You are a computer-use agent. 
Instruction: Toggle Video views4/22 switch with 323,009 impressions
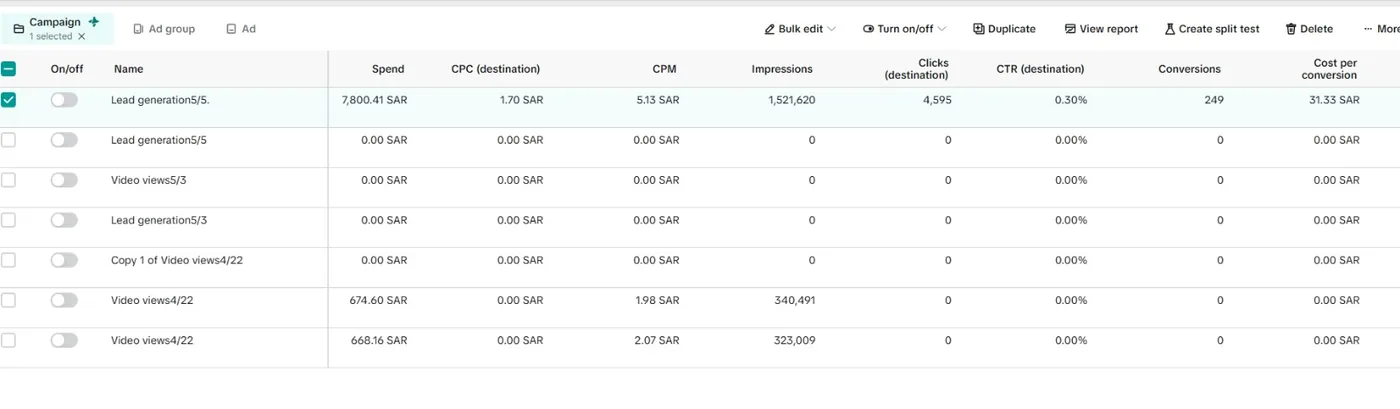(64, 340)
